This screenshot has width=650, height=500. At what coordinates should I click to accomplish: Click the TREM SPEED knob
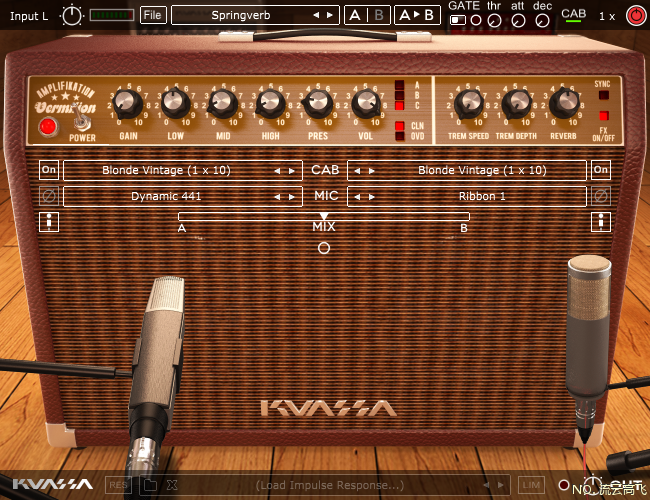click(x=469, y=104)
